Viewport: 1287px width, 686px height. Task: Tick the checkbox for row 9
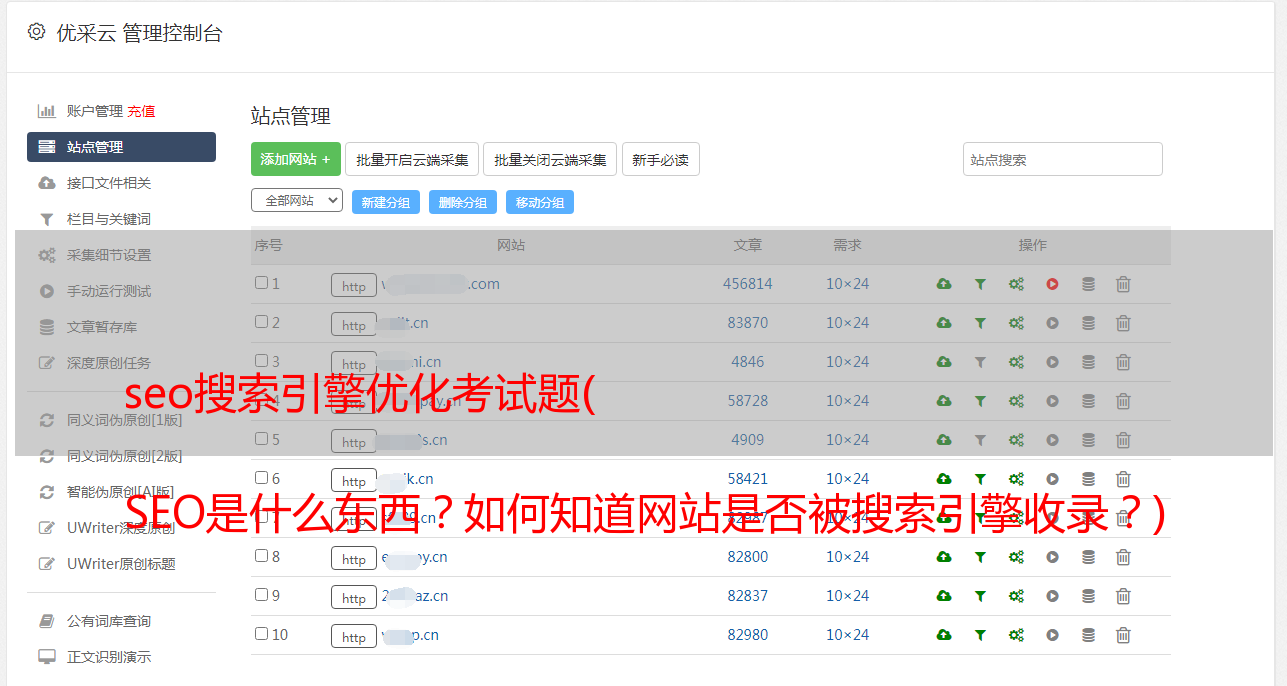click(x=261, y=595)
